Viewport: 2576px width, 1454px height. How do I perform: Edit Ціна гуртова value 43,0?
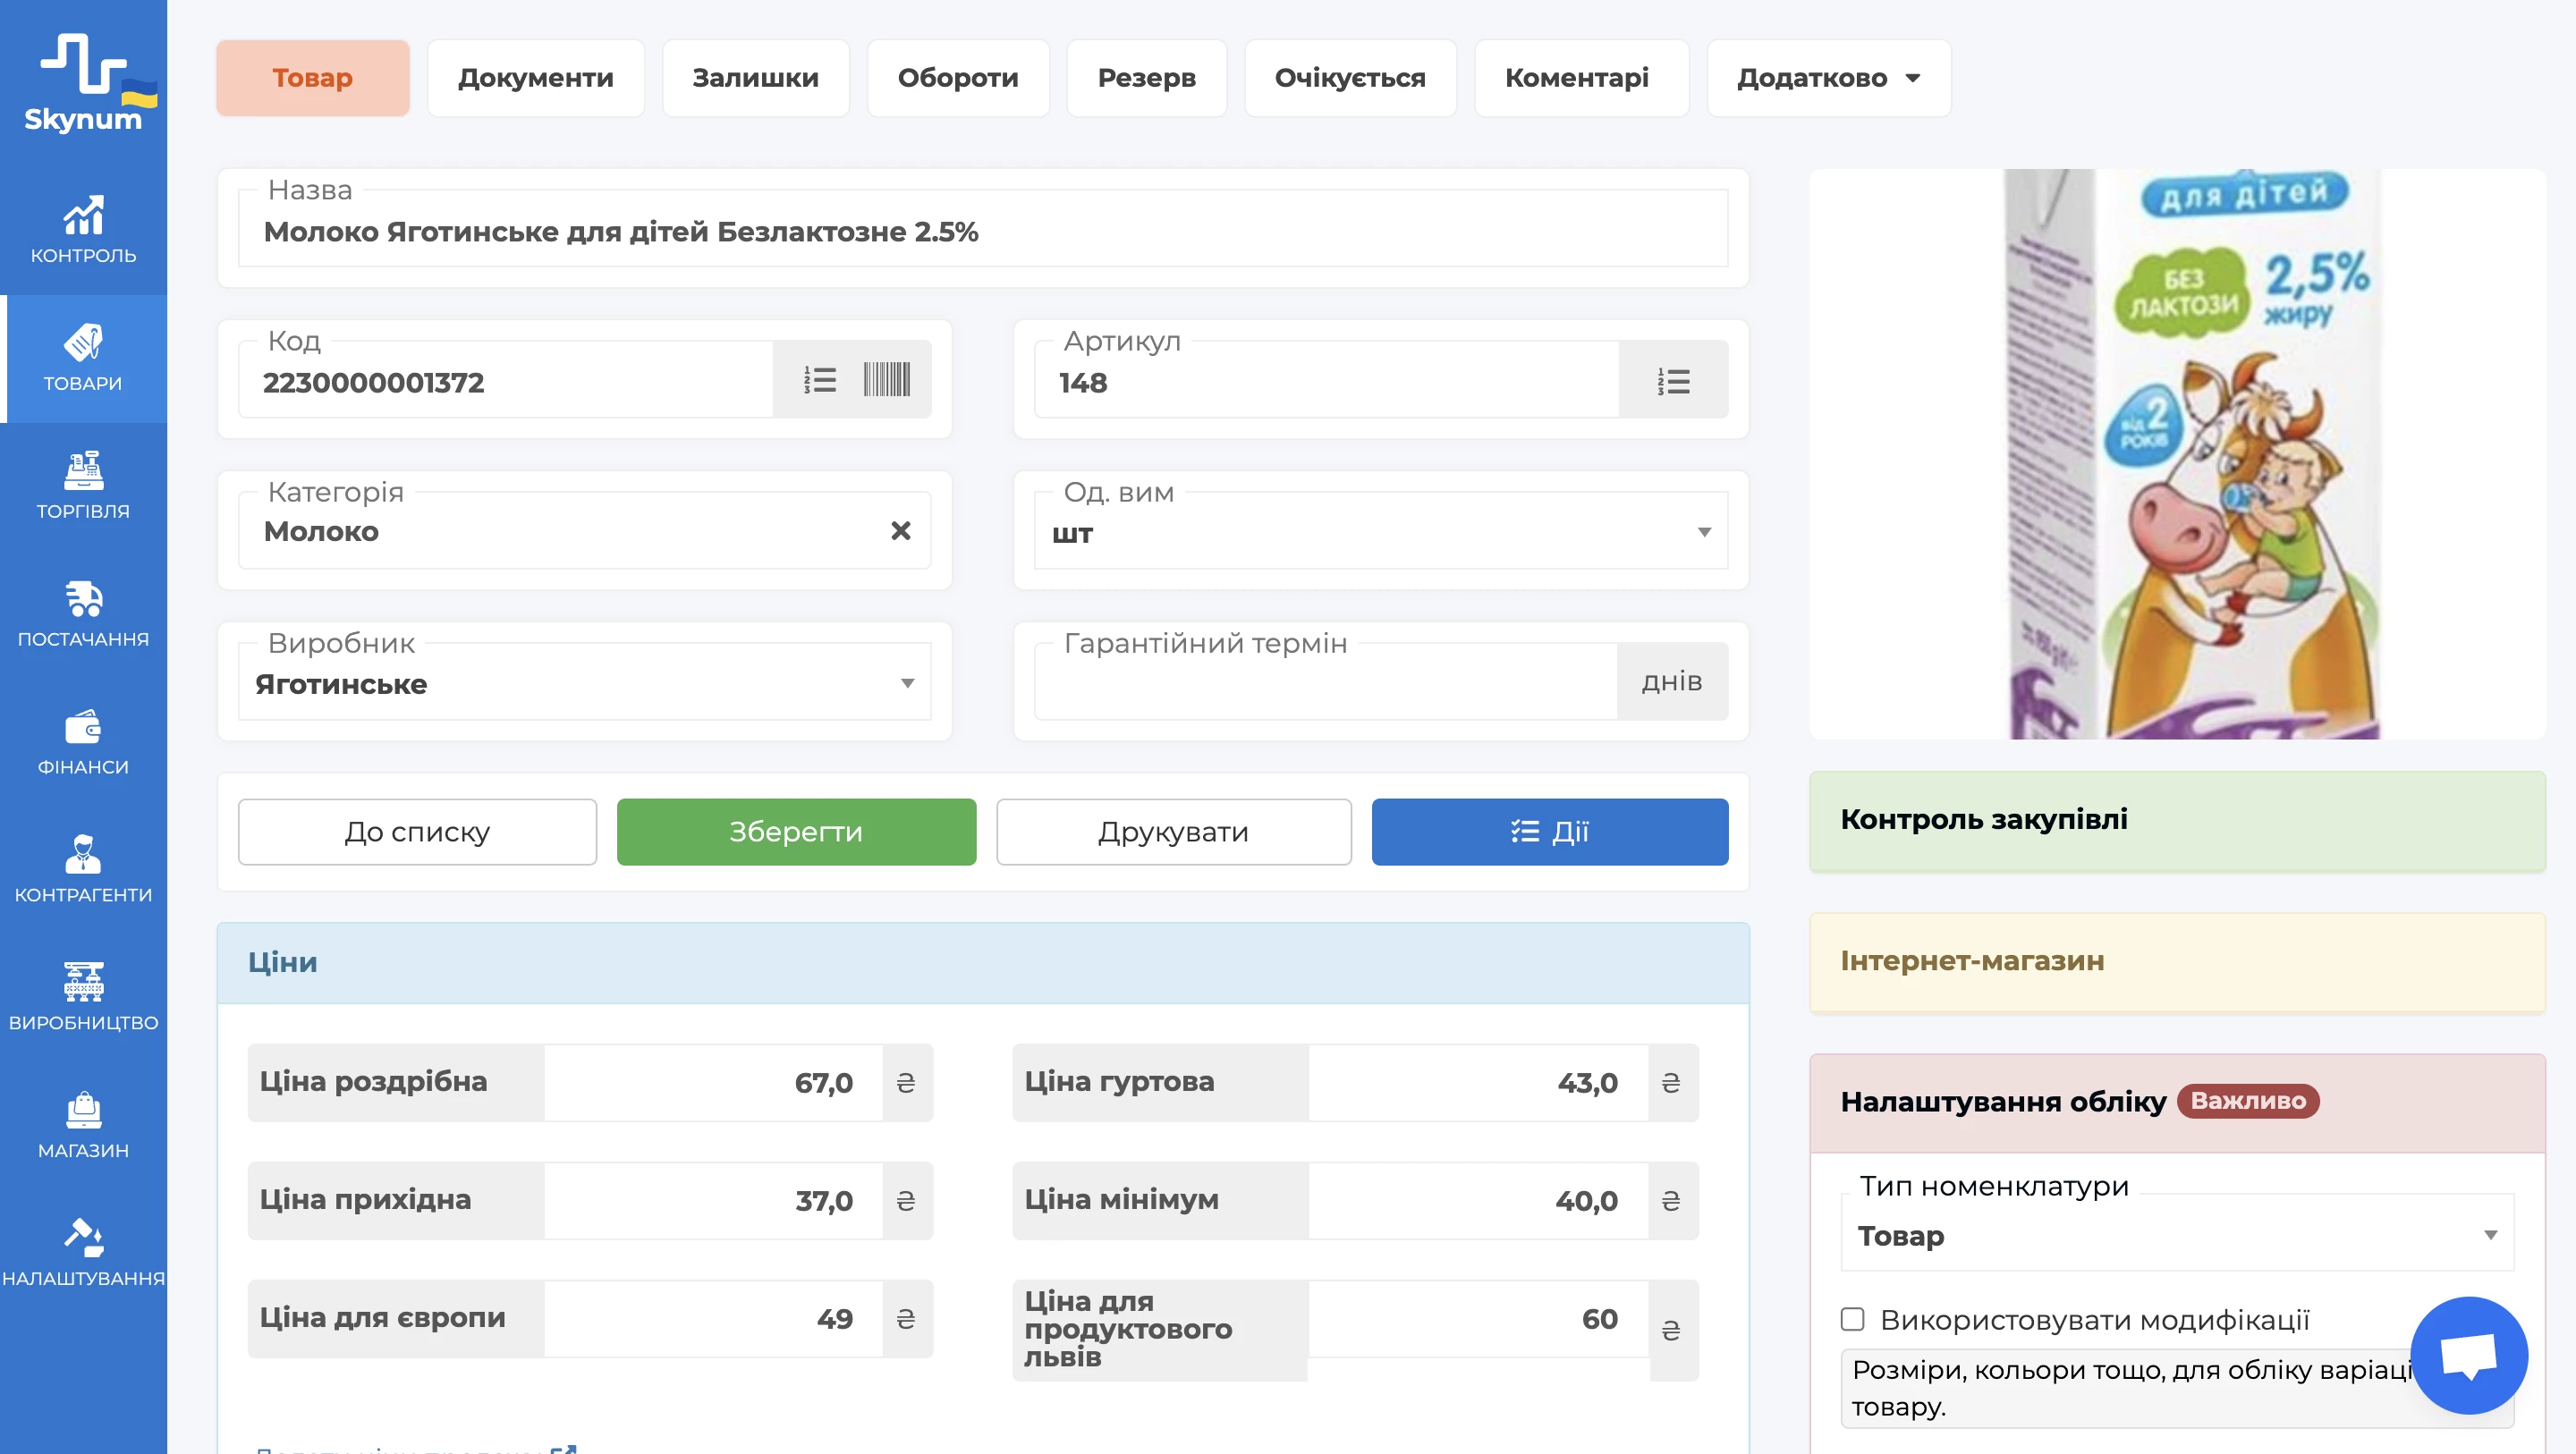(x=1478, y=1083)
